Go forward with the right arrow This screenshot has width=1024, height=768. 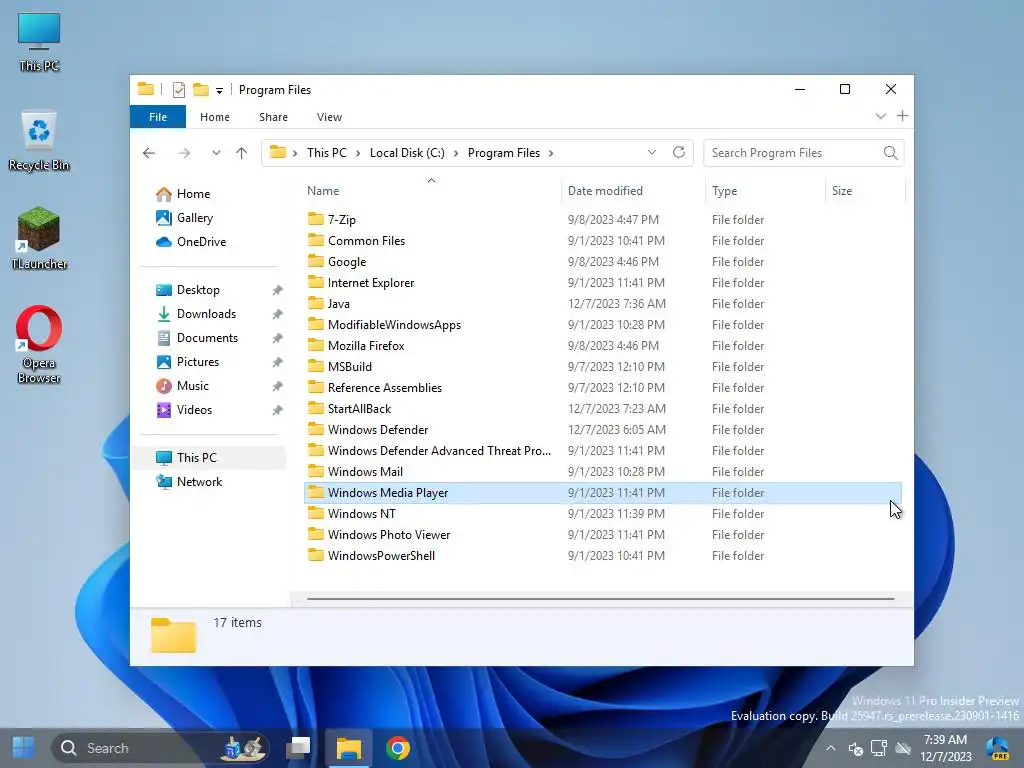184,153
